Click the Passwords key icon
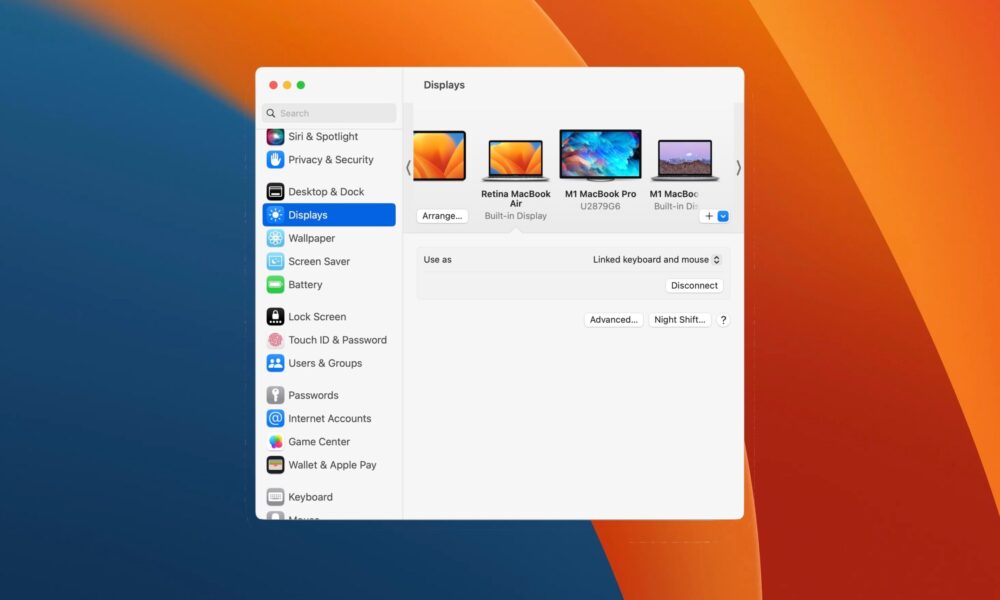 275,395
